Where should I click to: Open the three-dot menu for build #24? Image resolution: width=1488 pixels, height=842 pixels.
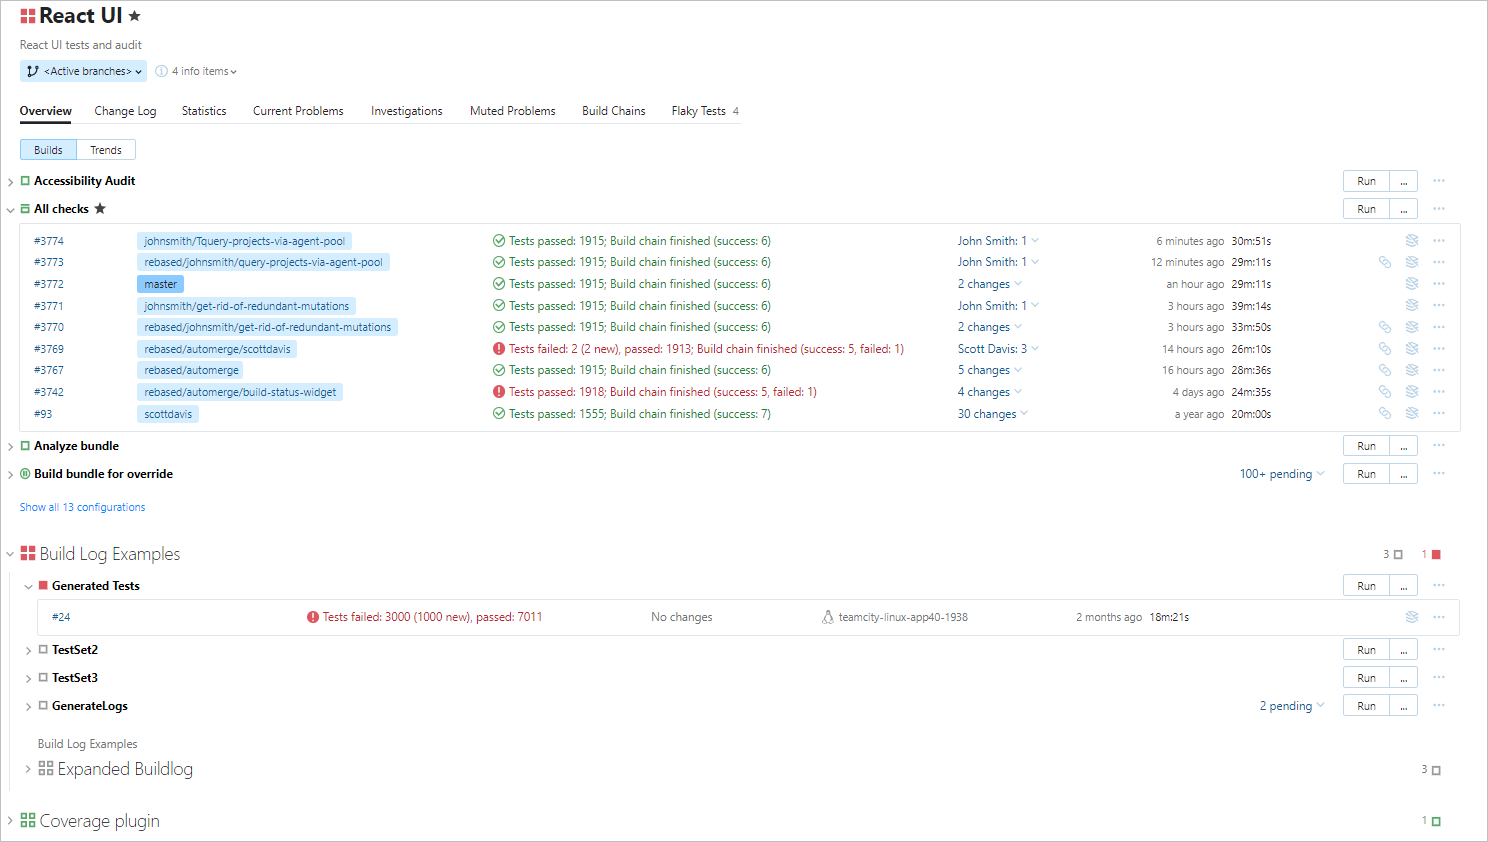pos(1439,617)
